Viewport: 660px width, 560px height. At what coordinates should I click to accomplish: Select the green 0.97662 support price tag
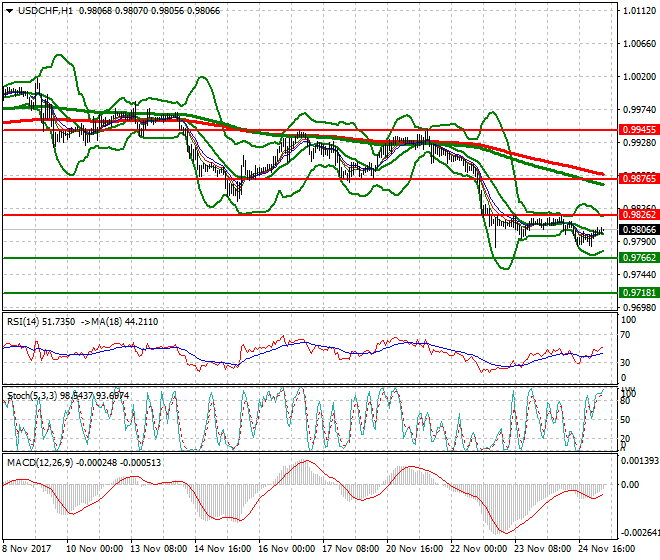636,257
